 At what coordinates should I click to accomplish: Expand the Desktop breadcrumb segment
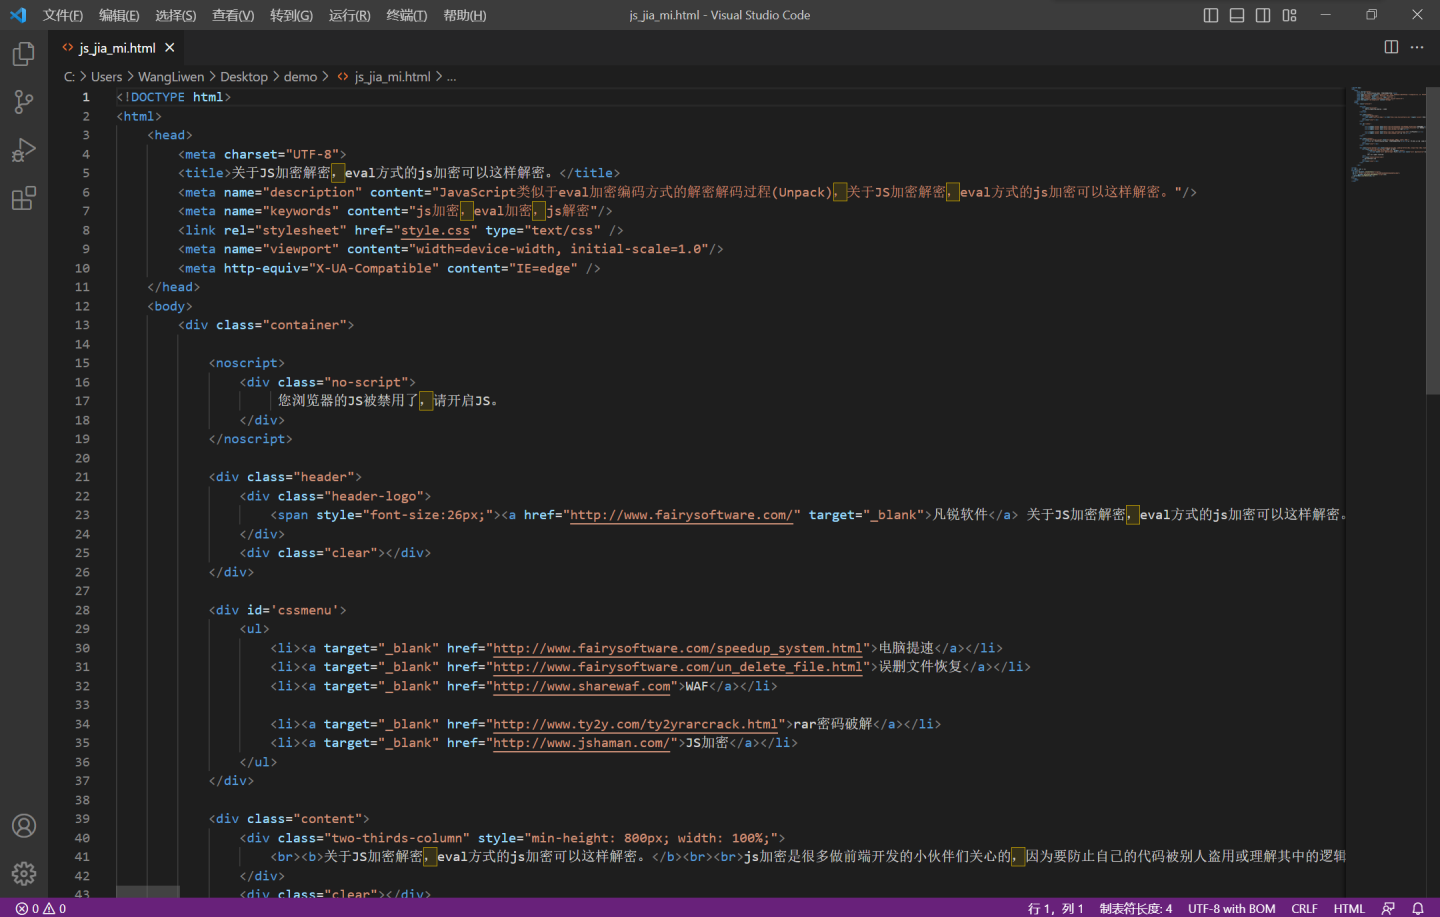[244, 77]
